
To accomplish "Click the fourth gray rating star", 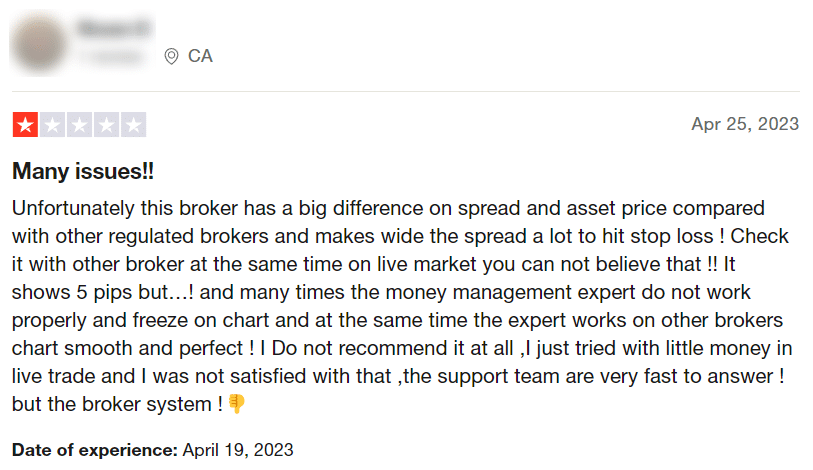I will (106, 125).
